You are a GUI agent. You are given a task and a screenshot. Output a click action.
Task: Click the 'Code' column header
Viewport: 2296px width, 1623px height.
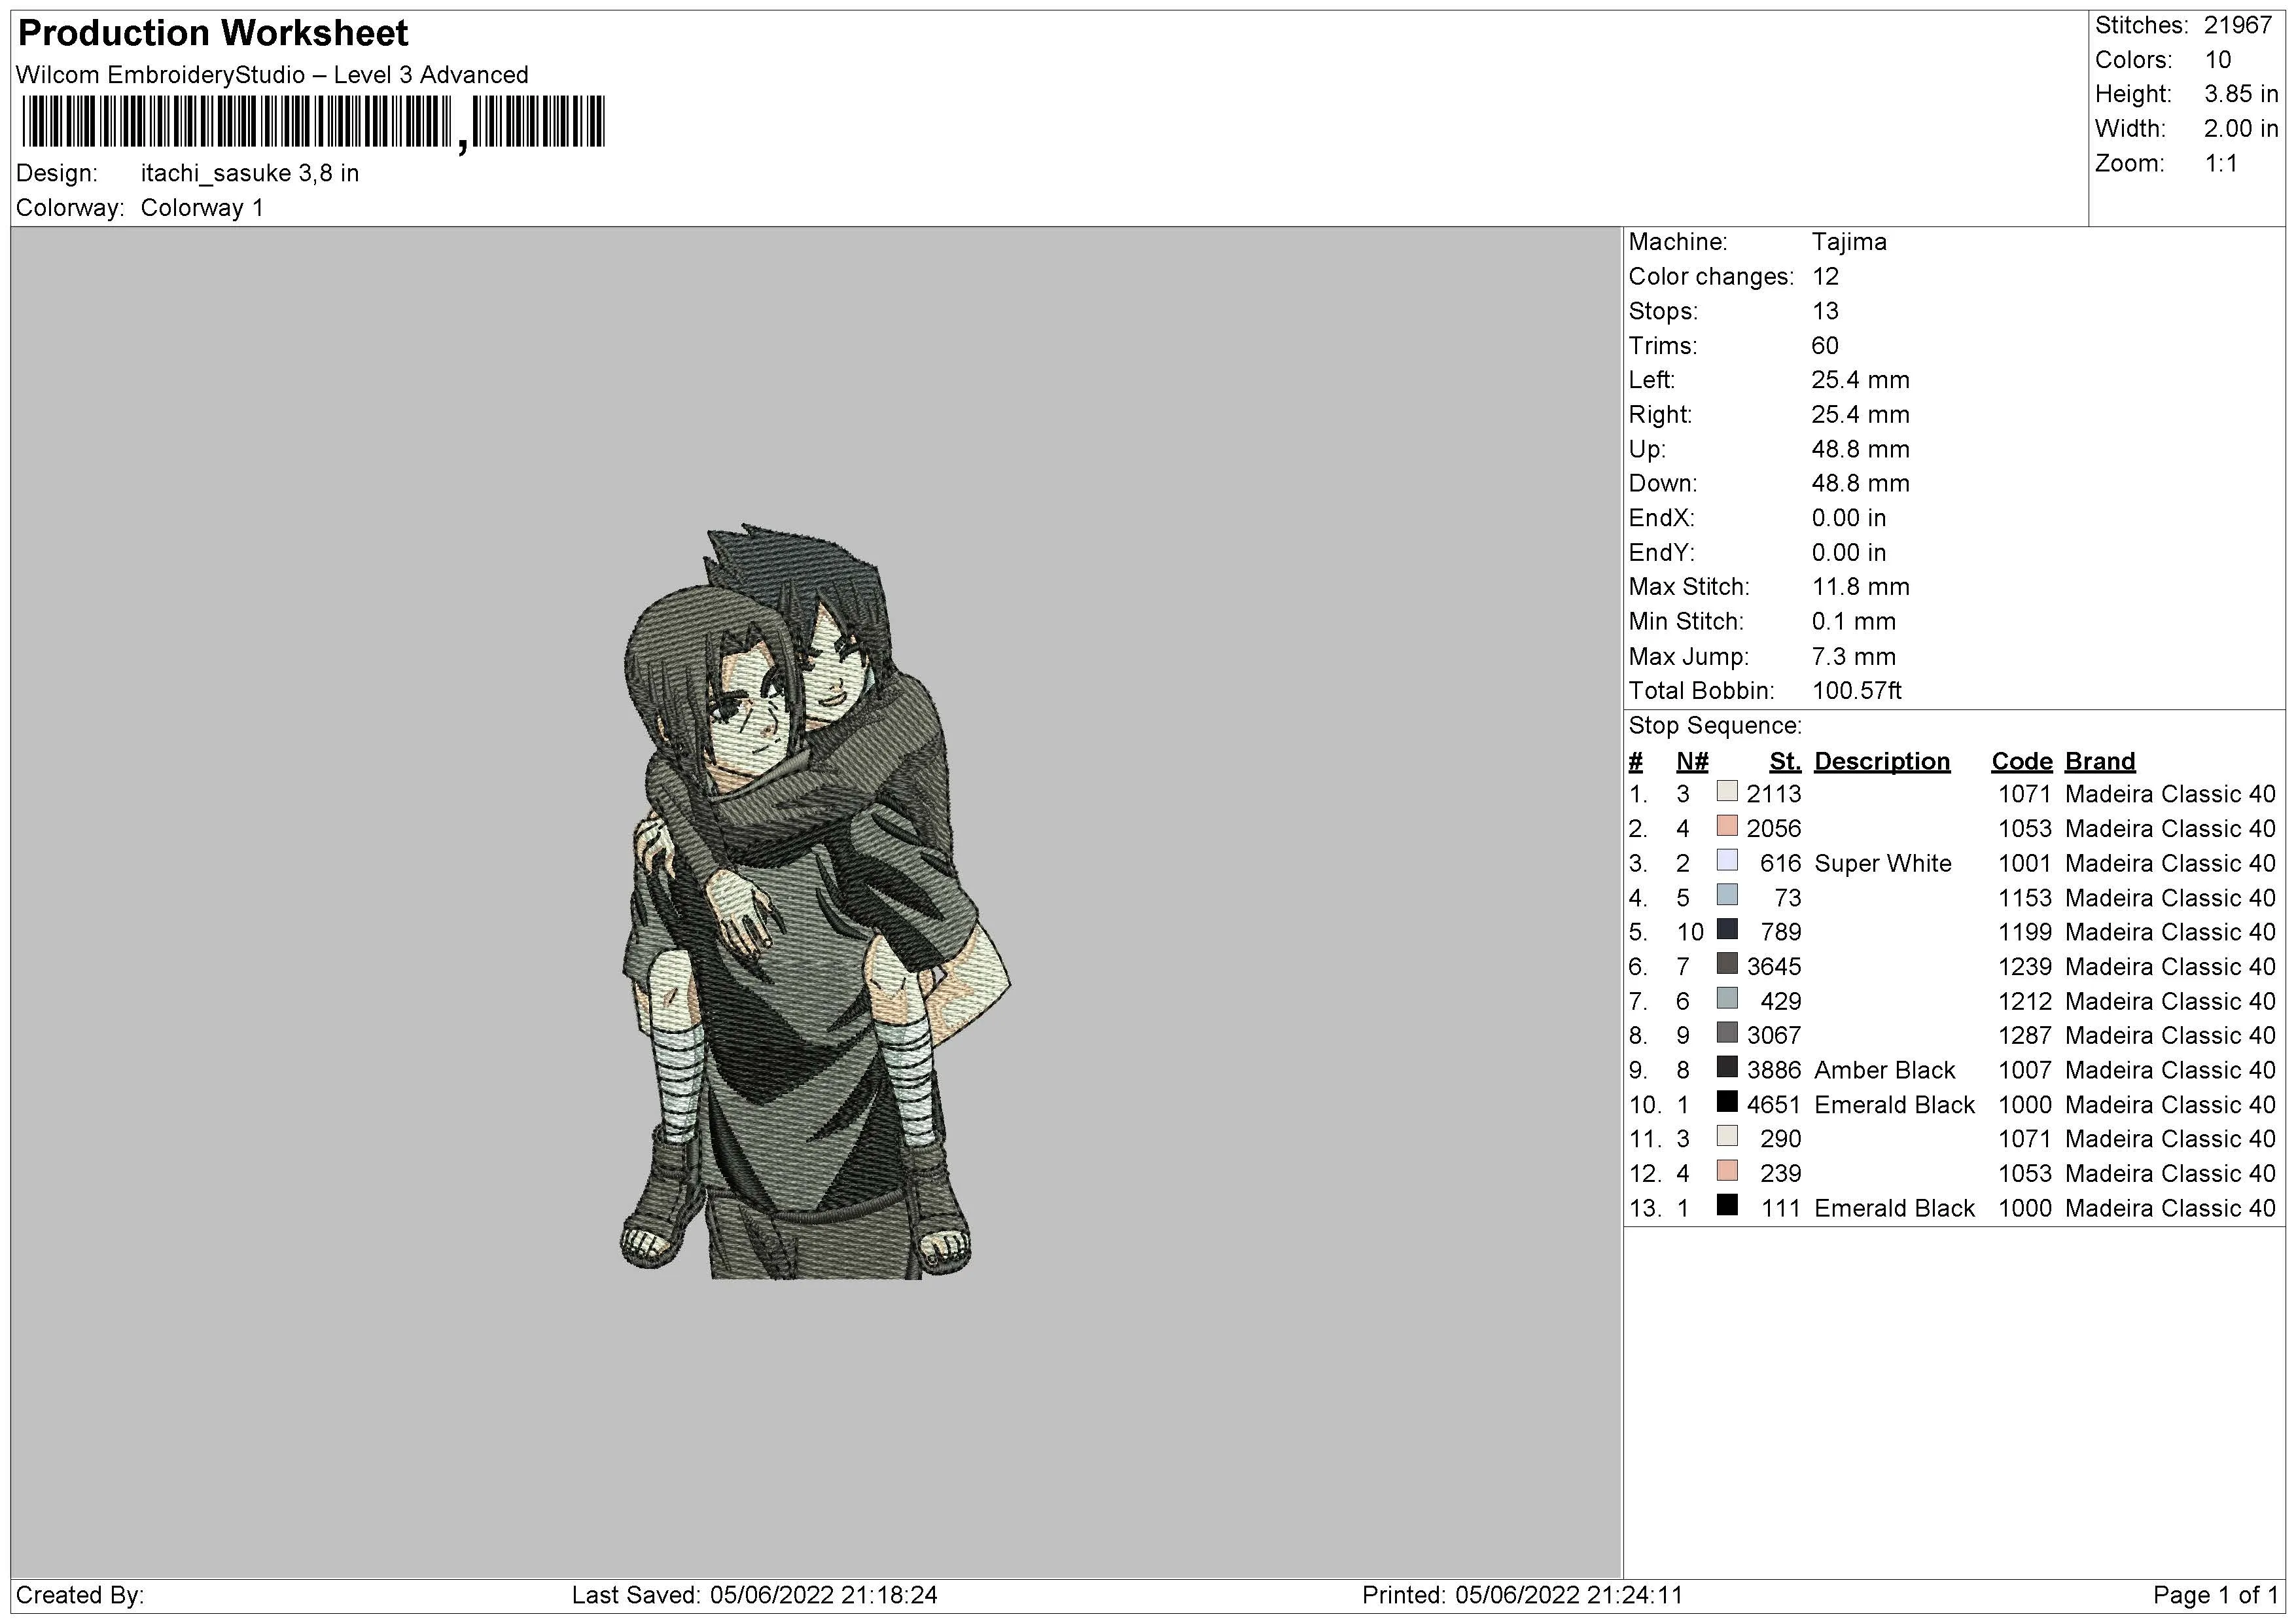coord(2021,762)
